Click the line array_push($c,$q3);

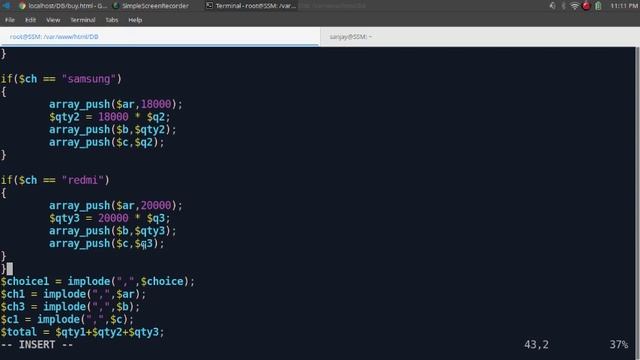tap(107, 243)
